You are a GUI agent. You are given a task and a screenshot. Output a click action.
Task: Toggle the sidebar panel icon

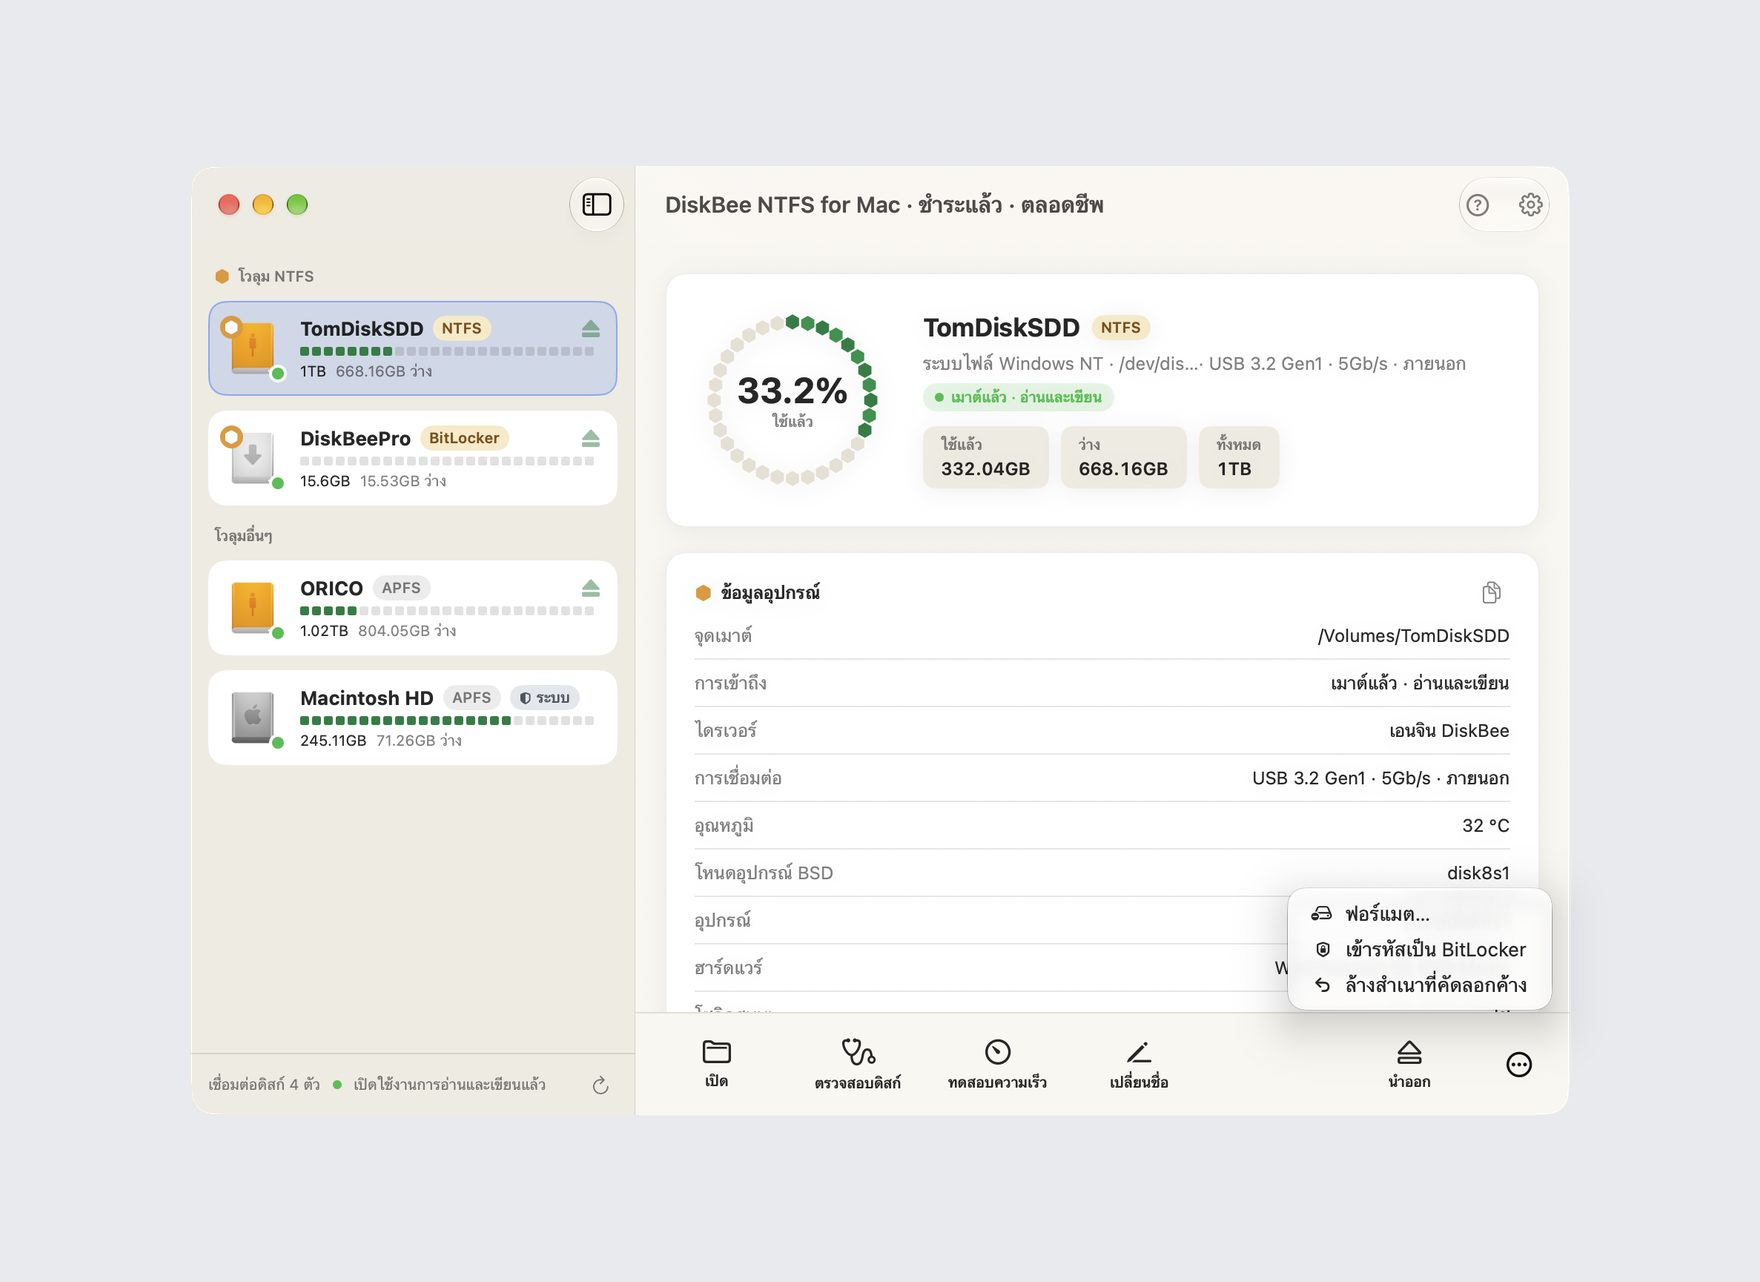click(x=597, y=205)
